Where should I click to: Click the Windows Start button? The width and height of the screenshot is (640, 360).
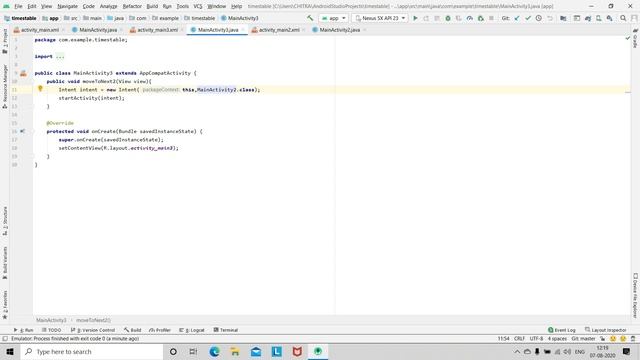10,351
